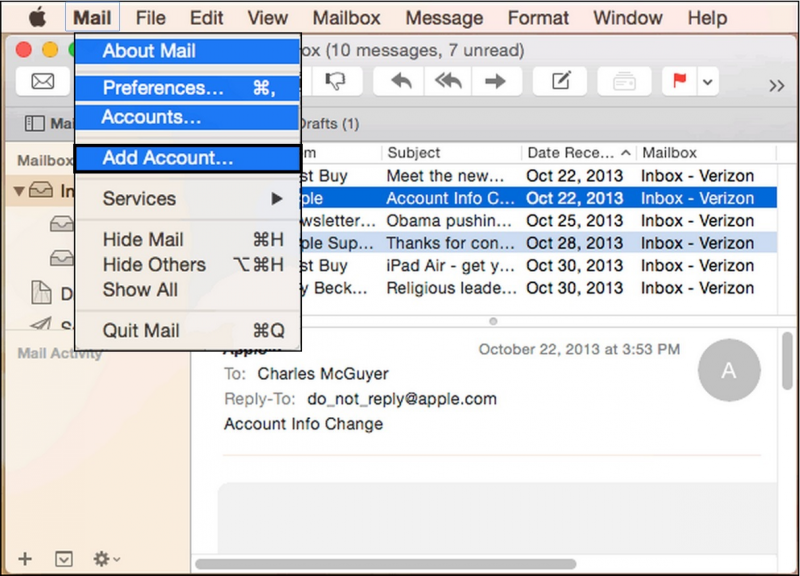
Task: Click the Forward arrow icon
Action: pyautogui.click(x=495, y=81)
